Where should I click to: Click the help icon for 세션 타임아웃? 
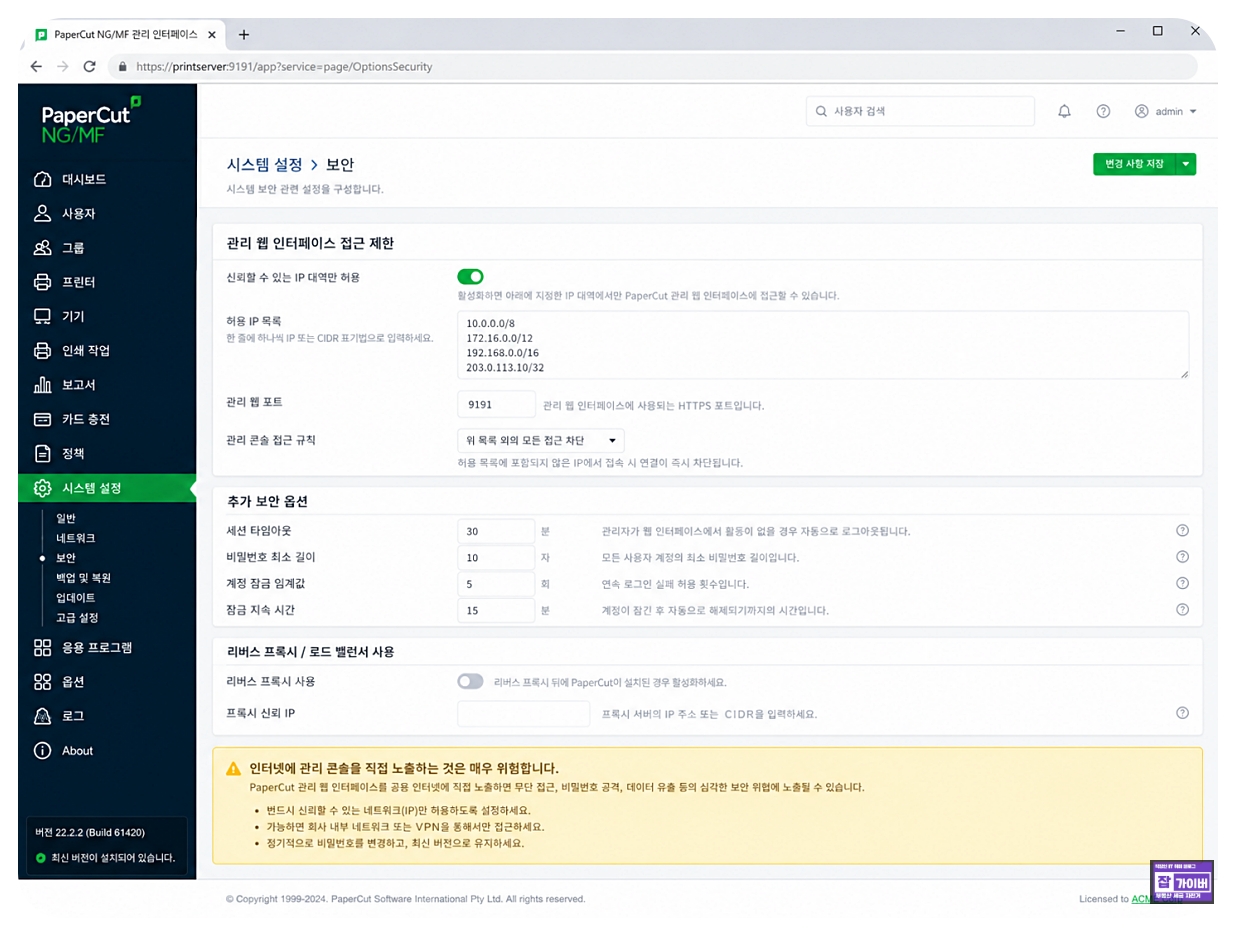pyautogui.click(x=1182, y=531)
